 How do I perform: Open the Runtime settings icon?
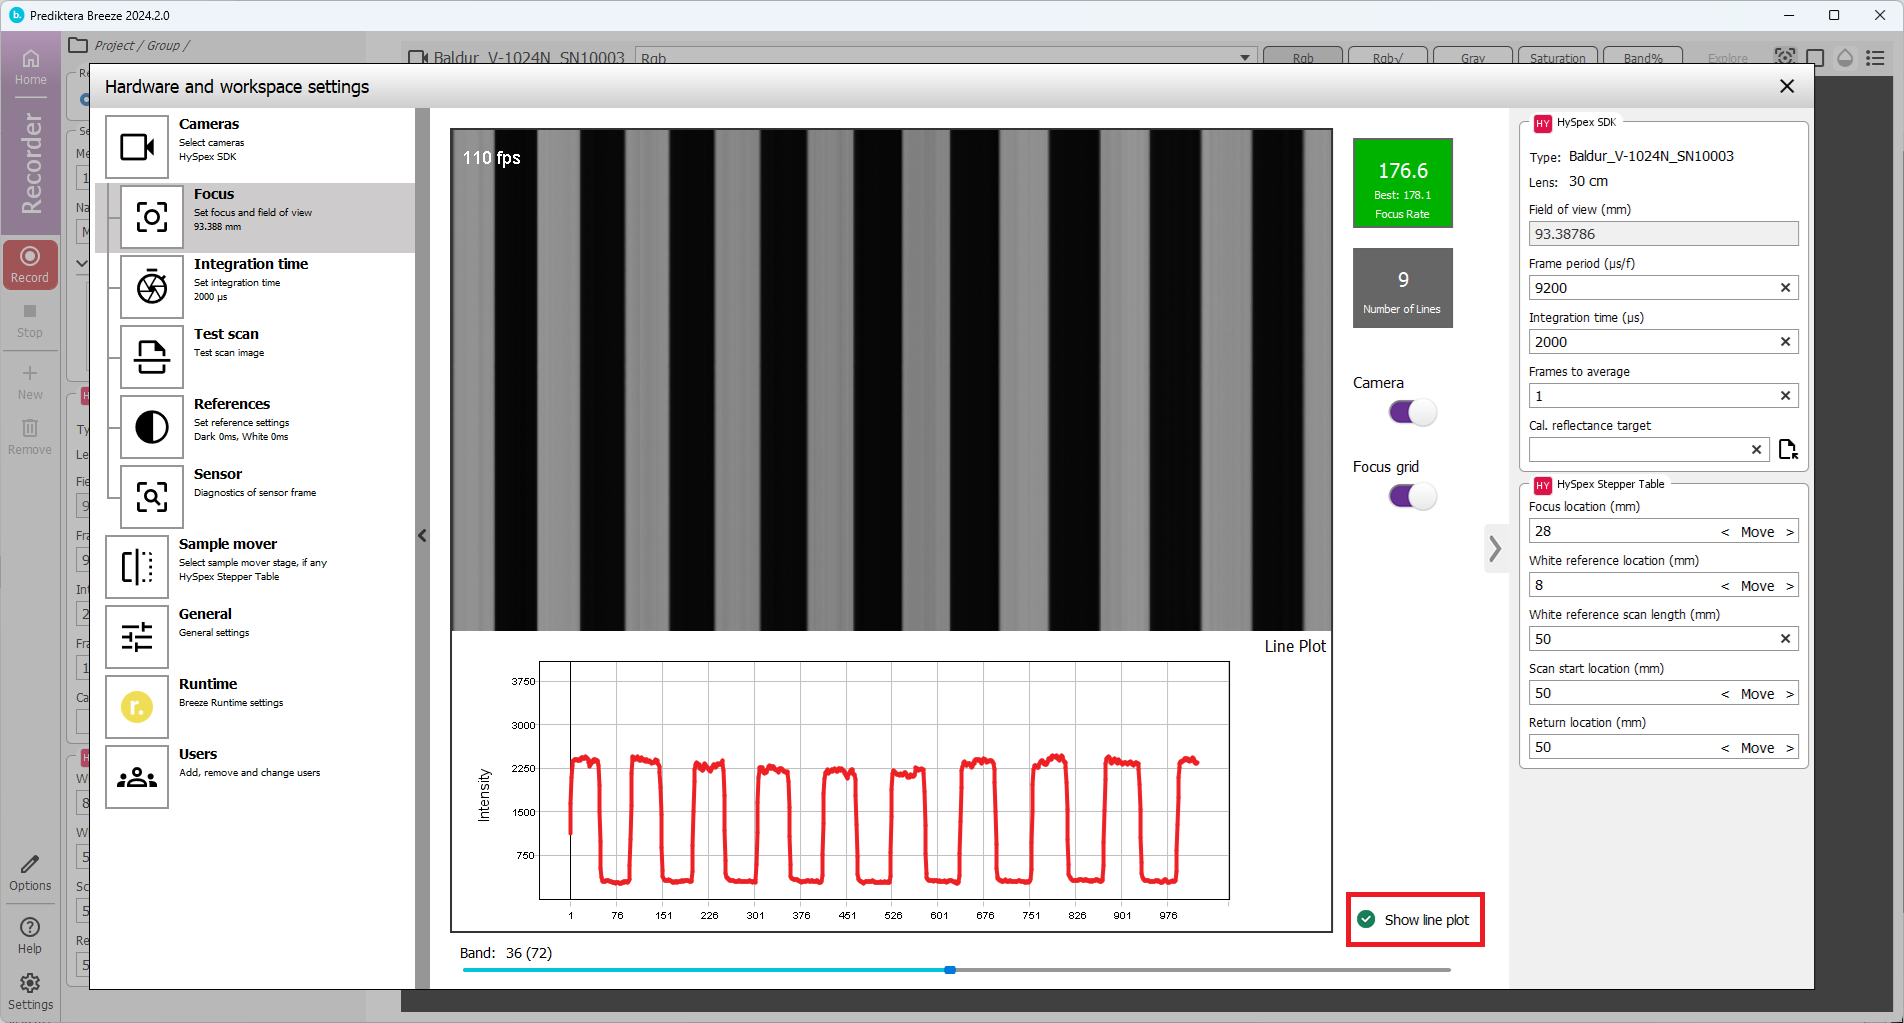coord(137,707)
